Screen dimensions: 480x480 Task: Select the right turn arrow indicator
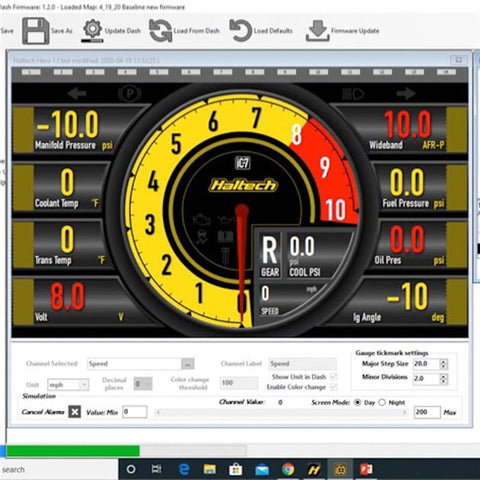(405, 94)
